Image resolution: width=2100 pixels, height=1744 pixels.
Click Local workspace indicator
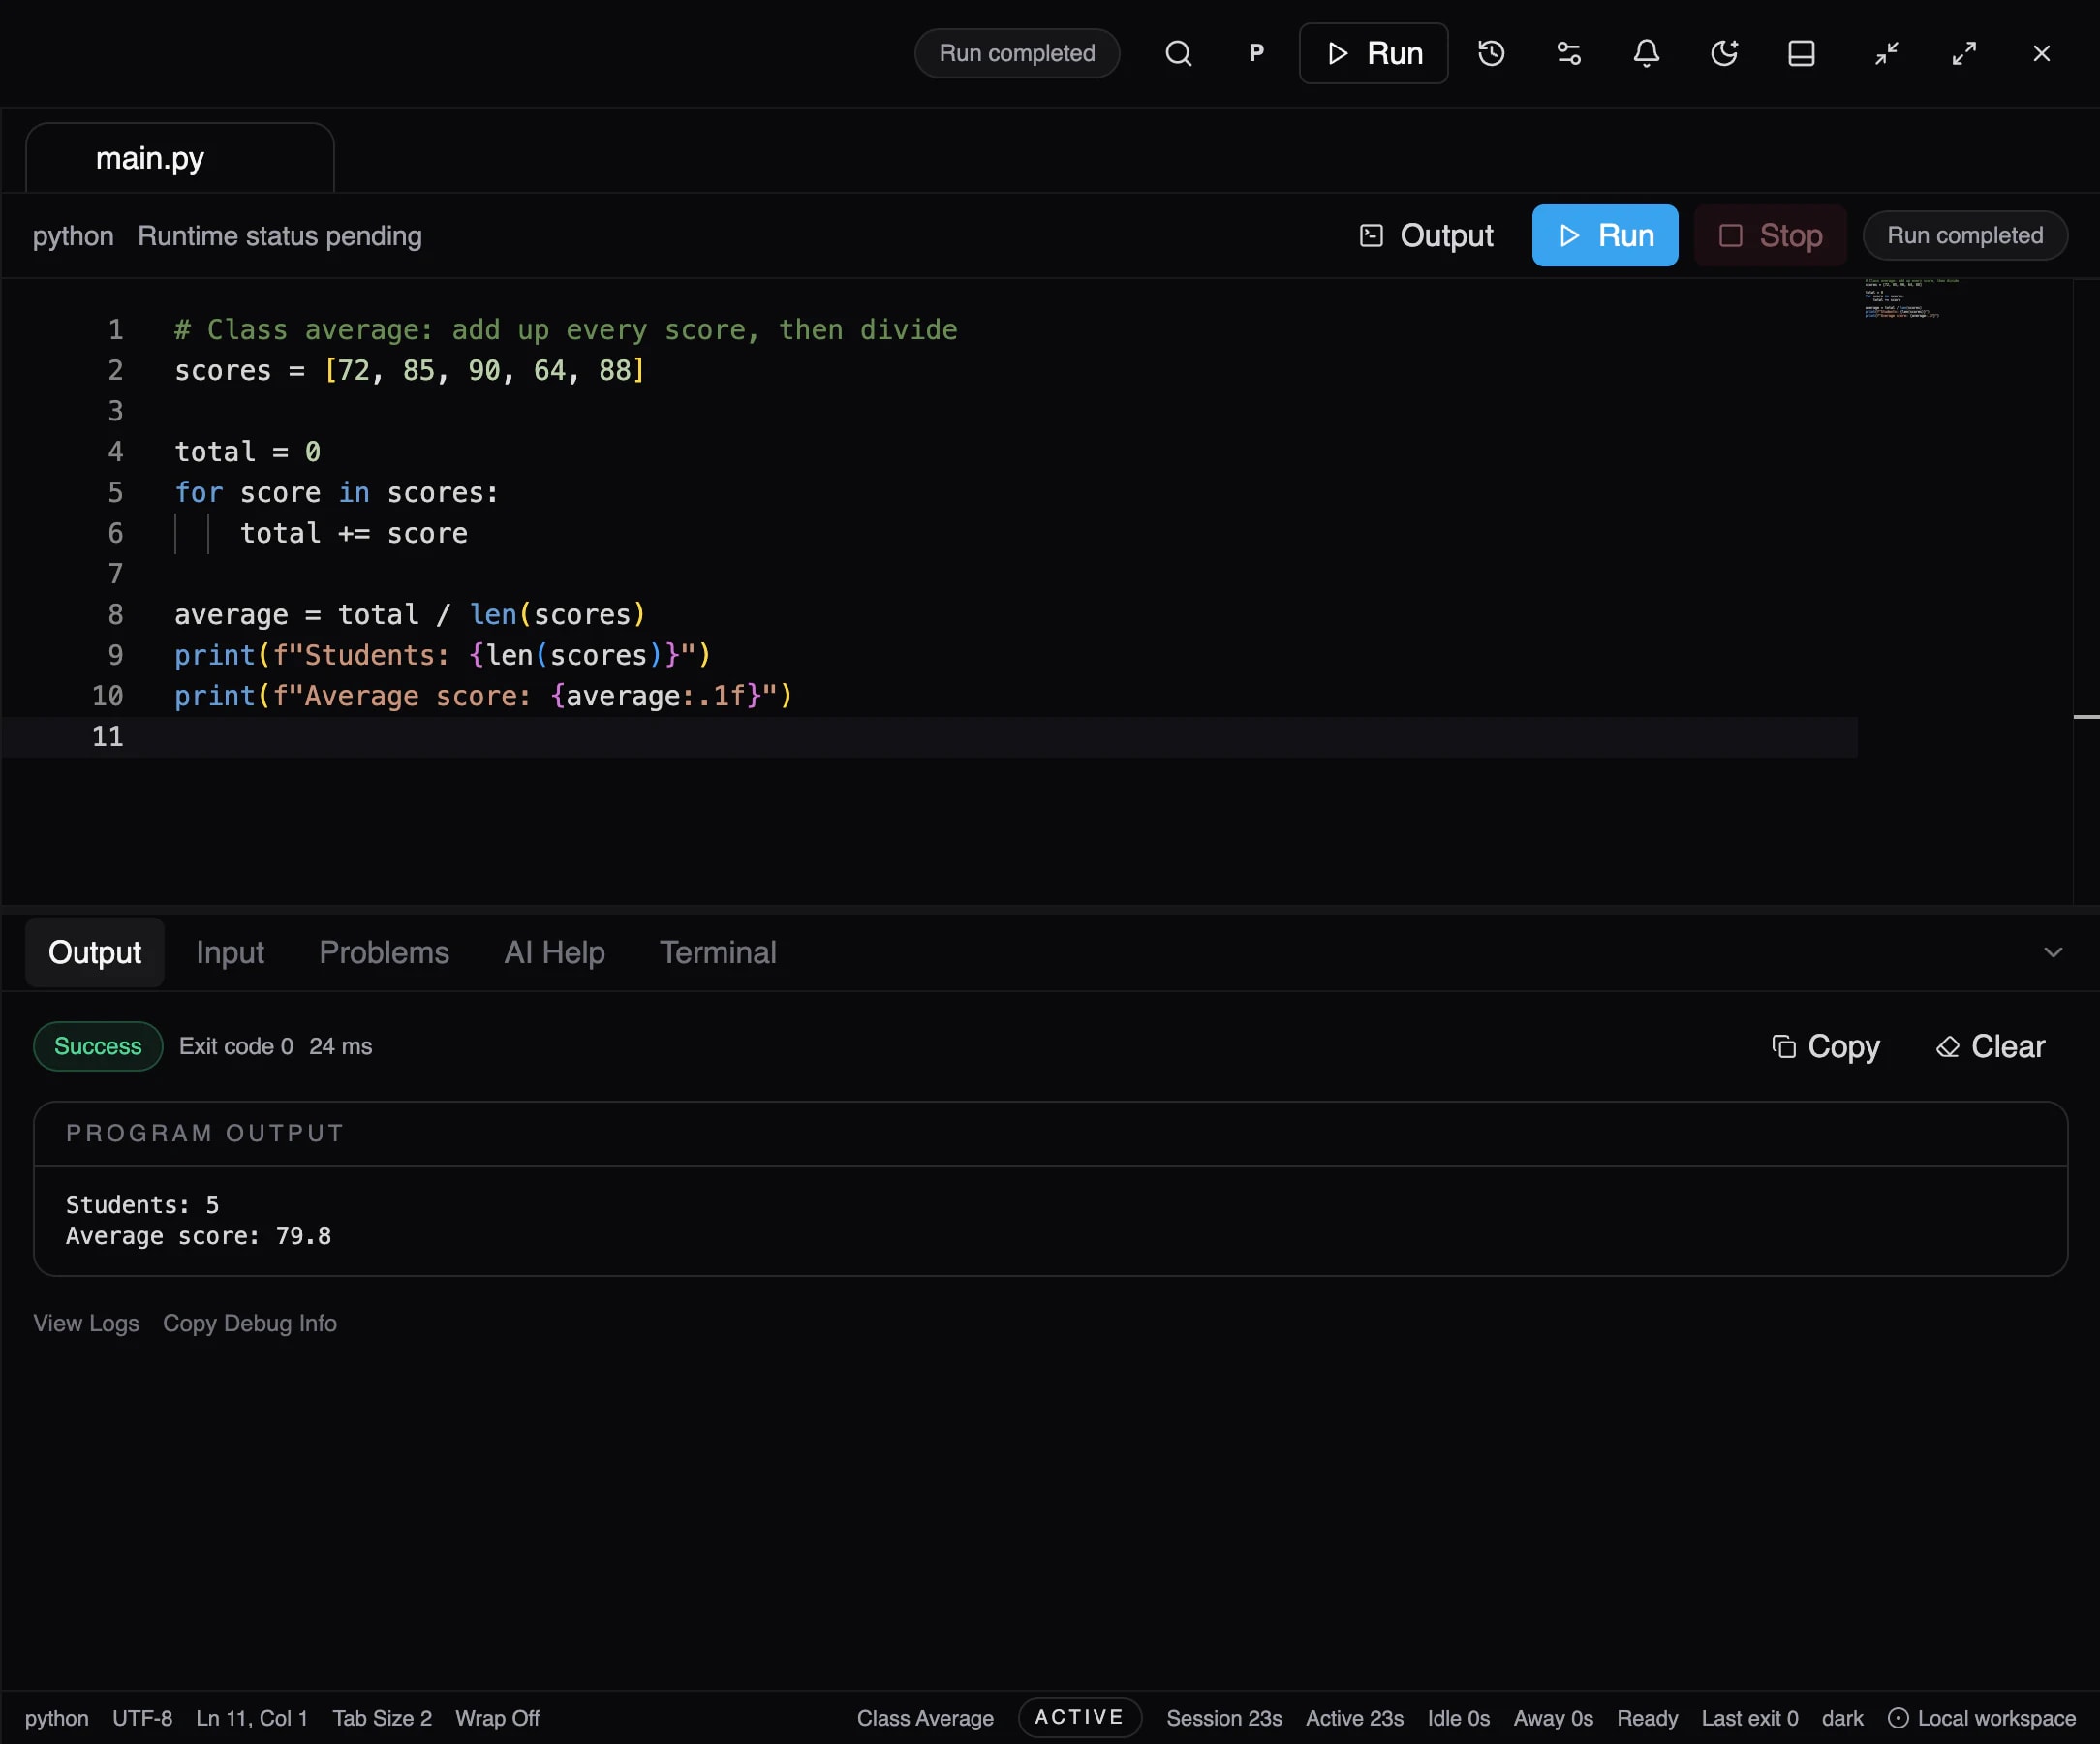pyautogui.click(x=1982, y=1718)
